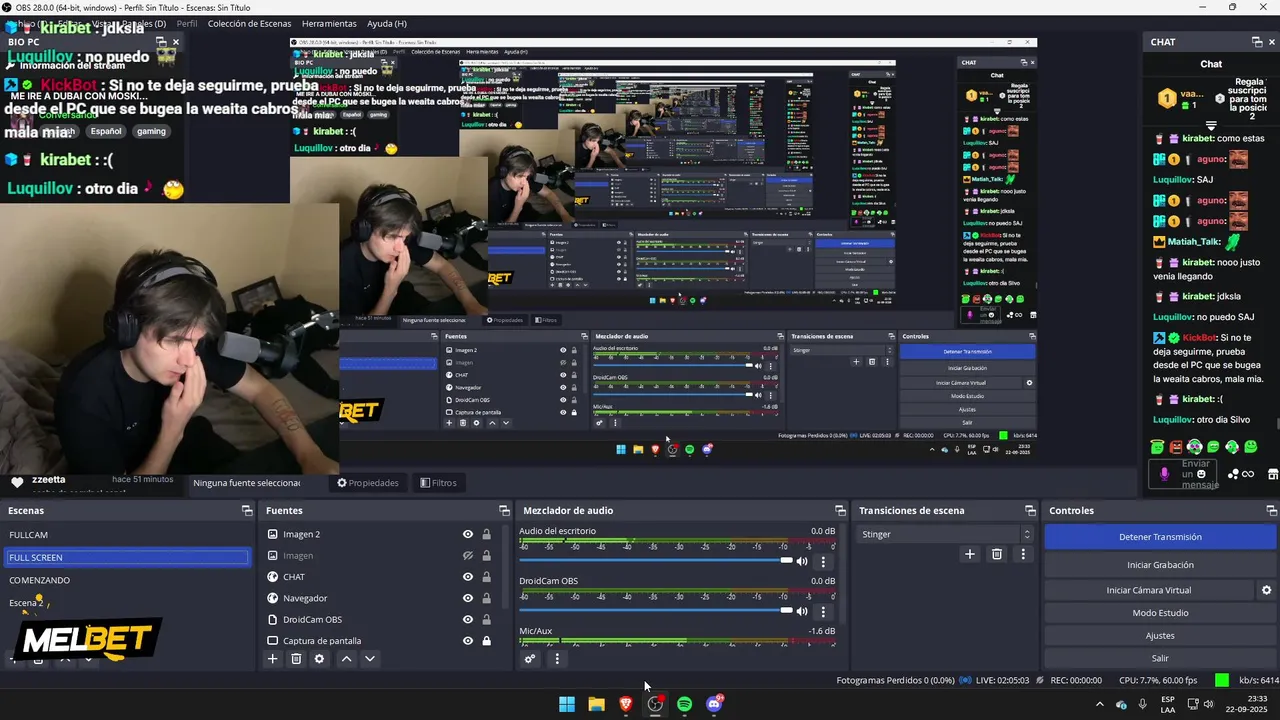Hide the CHAT source

point(467,577)
